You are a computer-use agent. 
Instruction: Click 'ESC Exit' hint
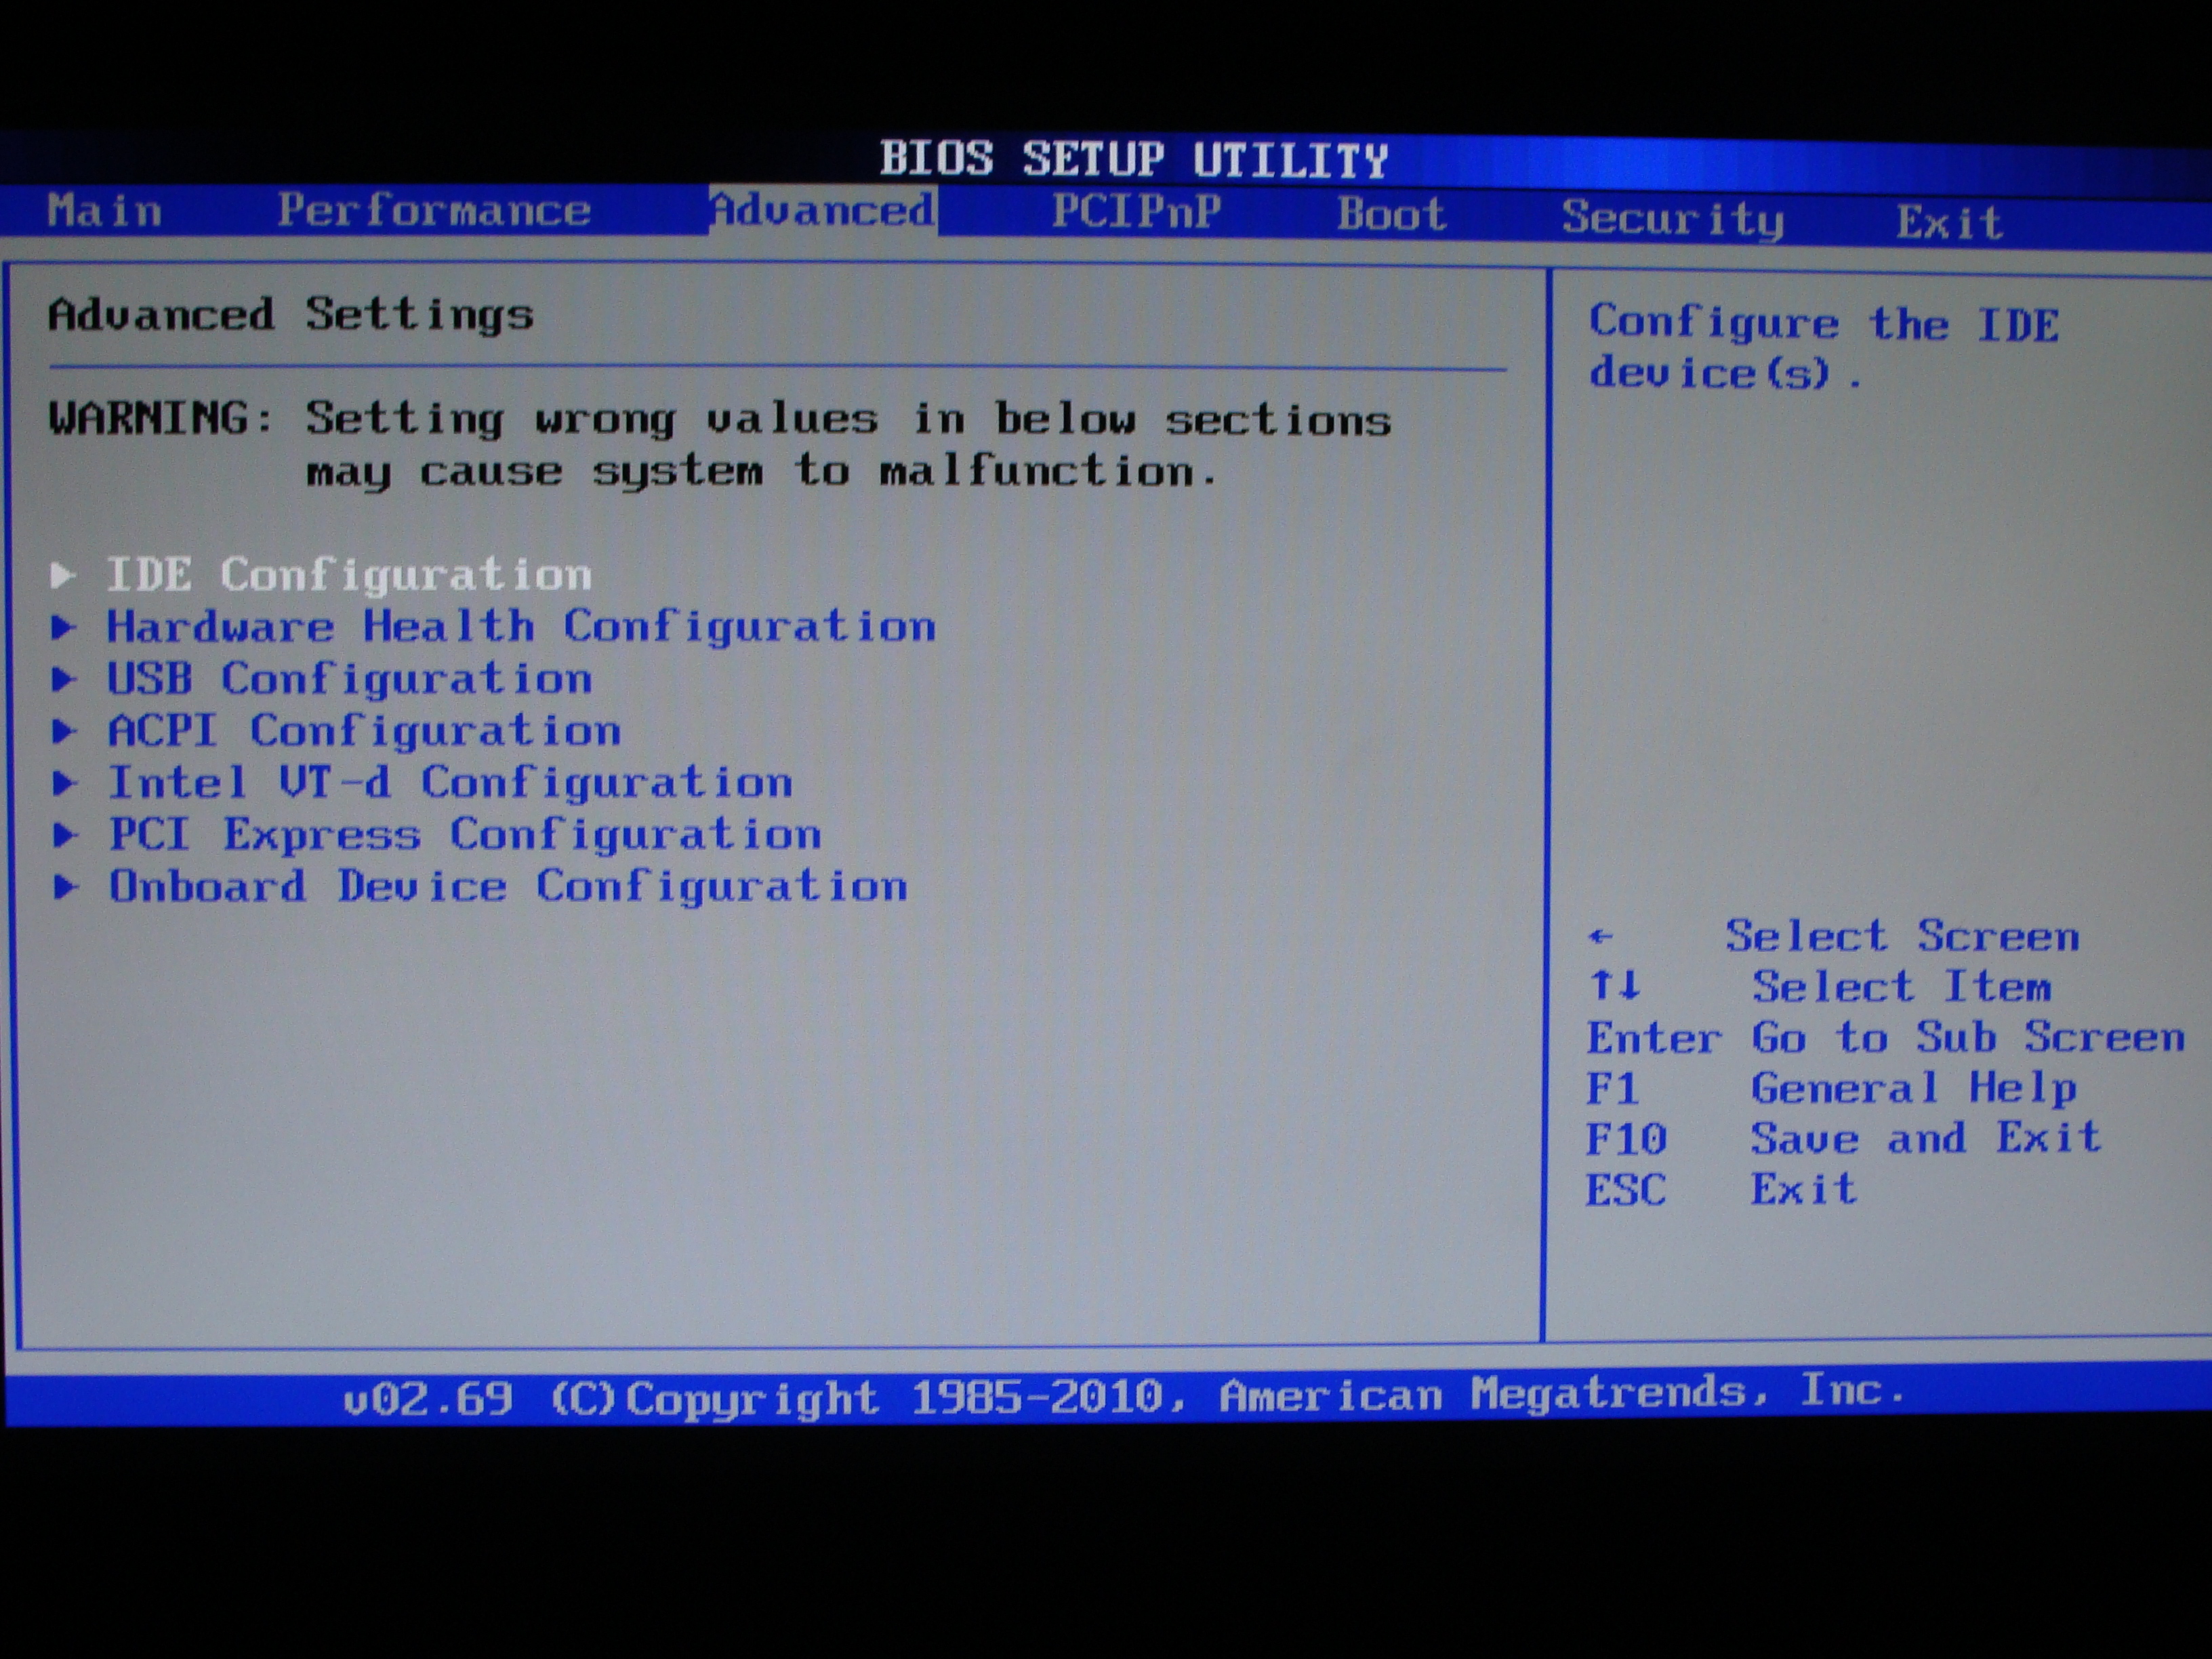pos(1722,1189)
